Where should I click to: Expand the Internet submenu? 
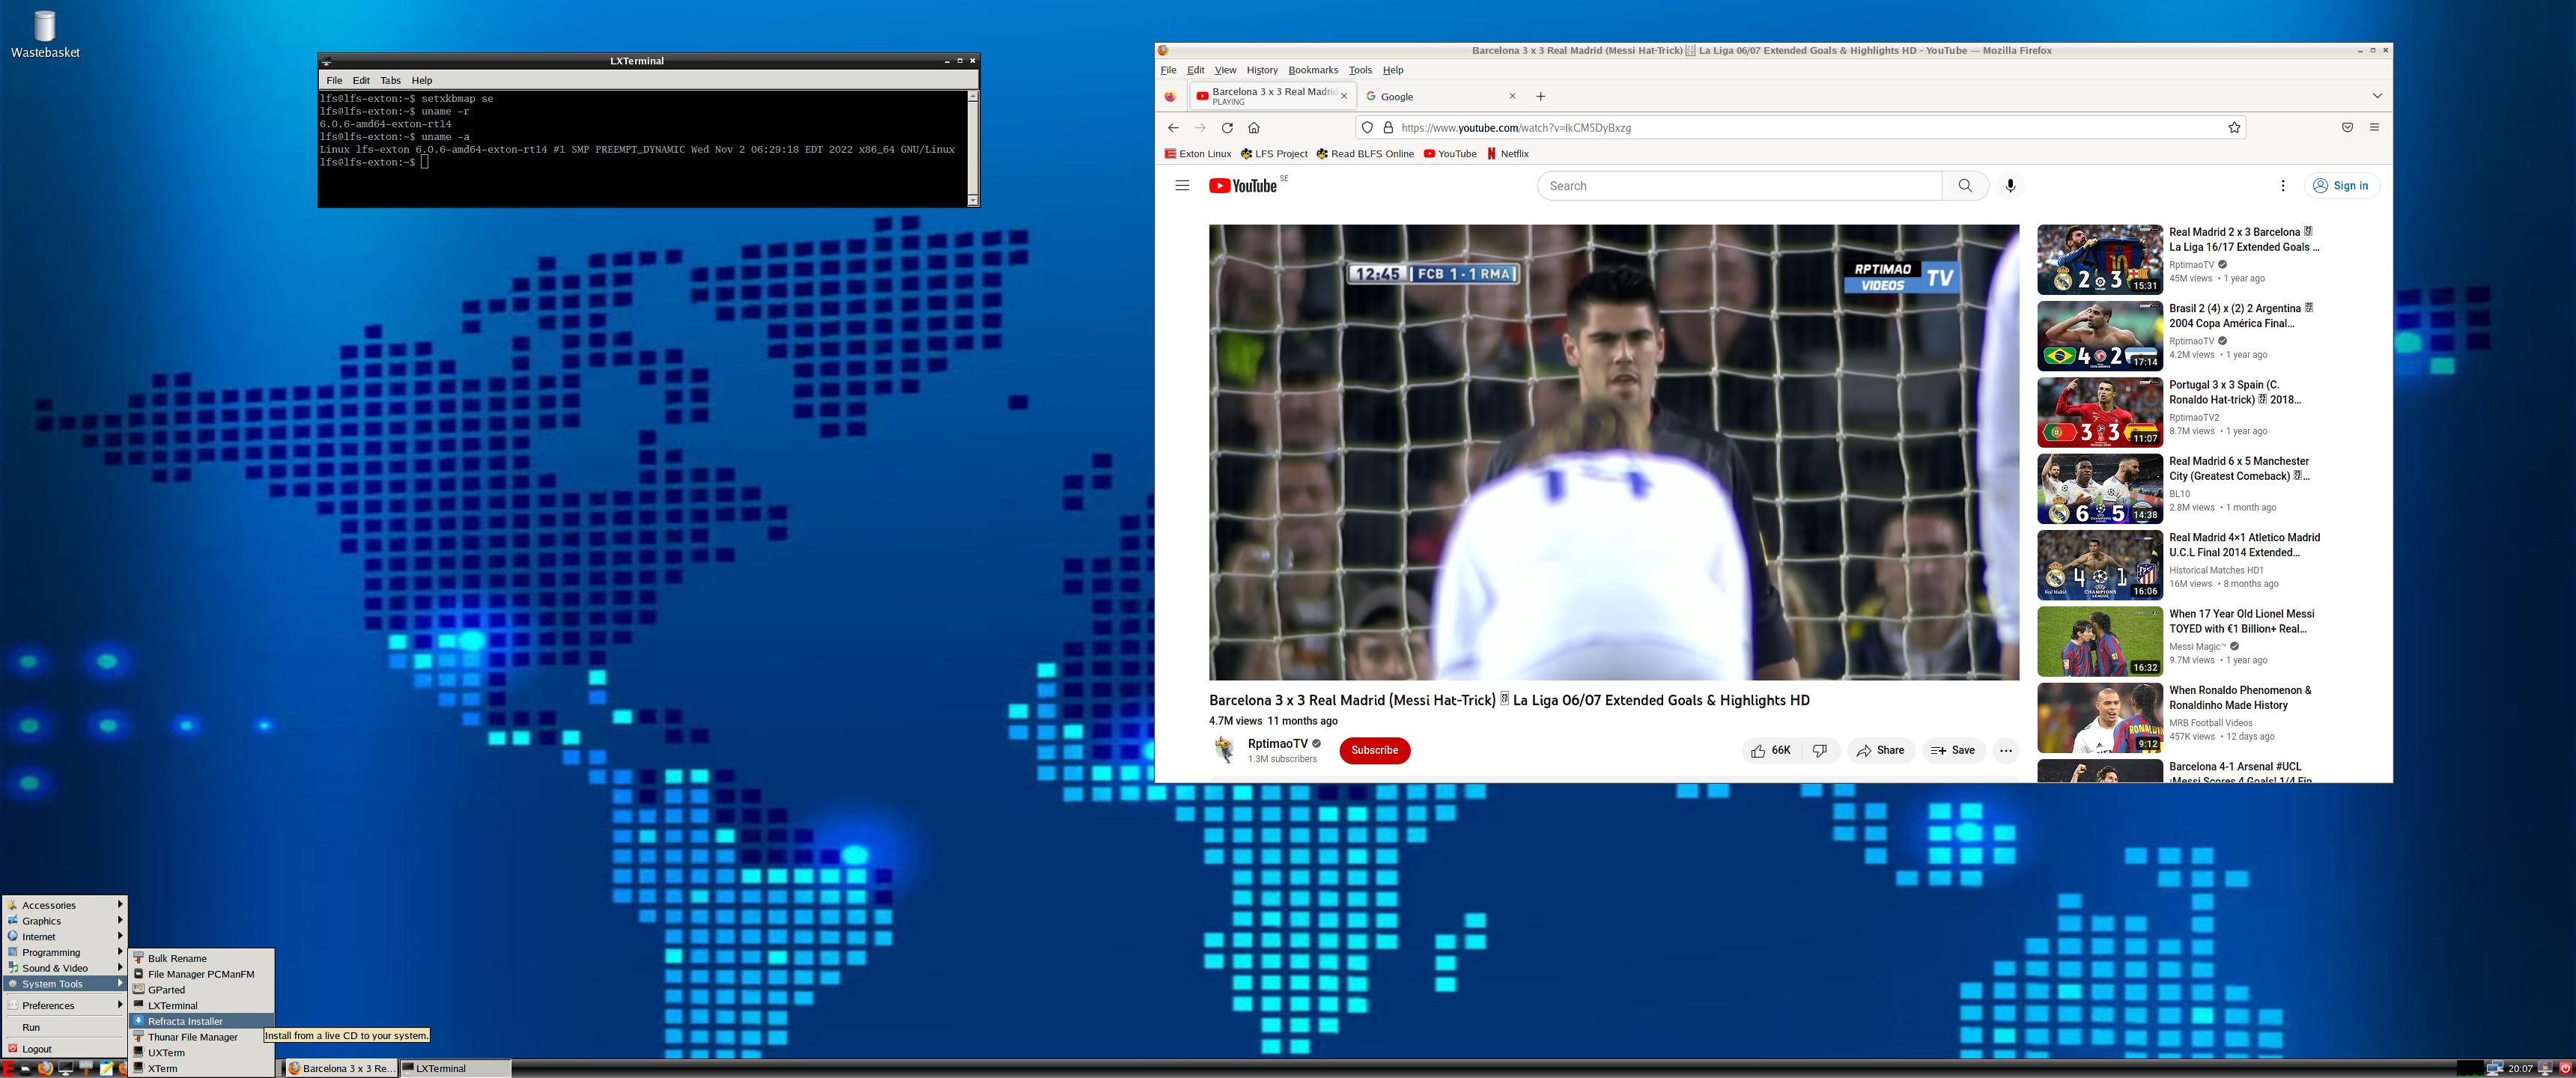[65, 937]
